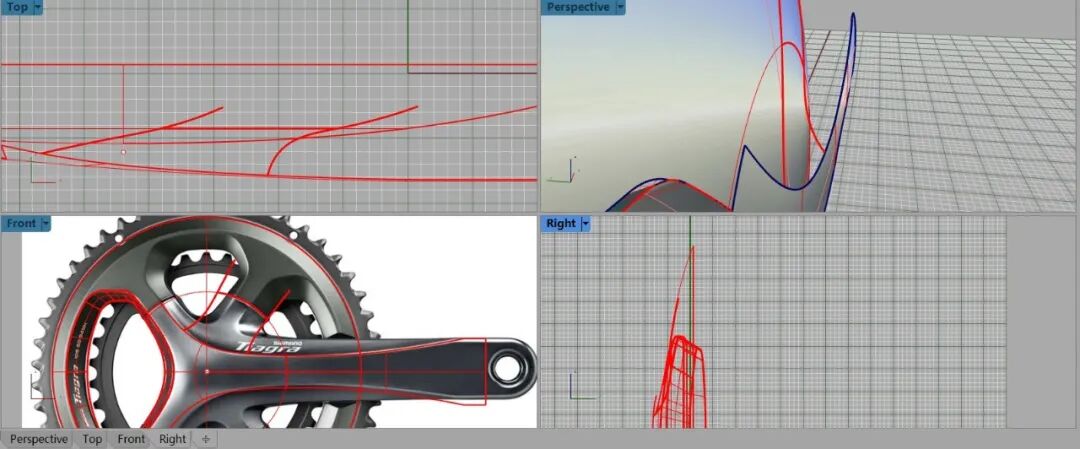Click the Top viewport title label
The height and width of the screenshot is (449, 1080).
pos(17,8)
